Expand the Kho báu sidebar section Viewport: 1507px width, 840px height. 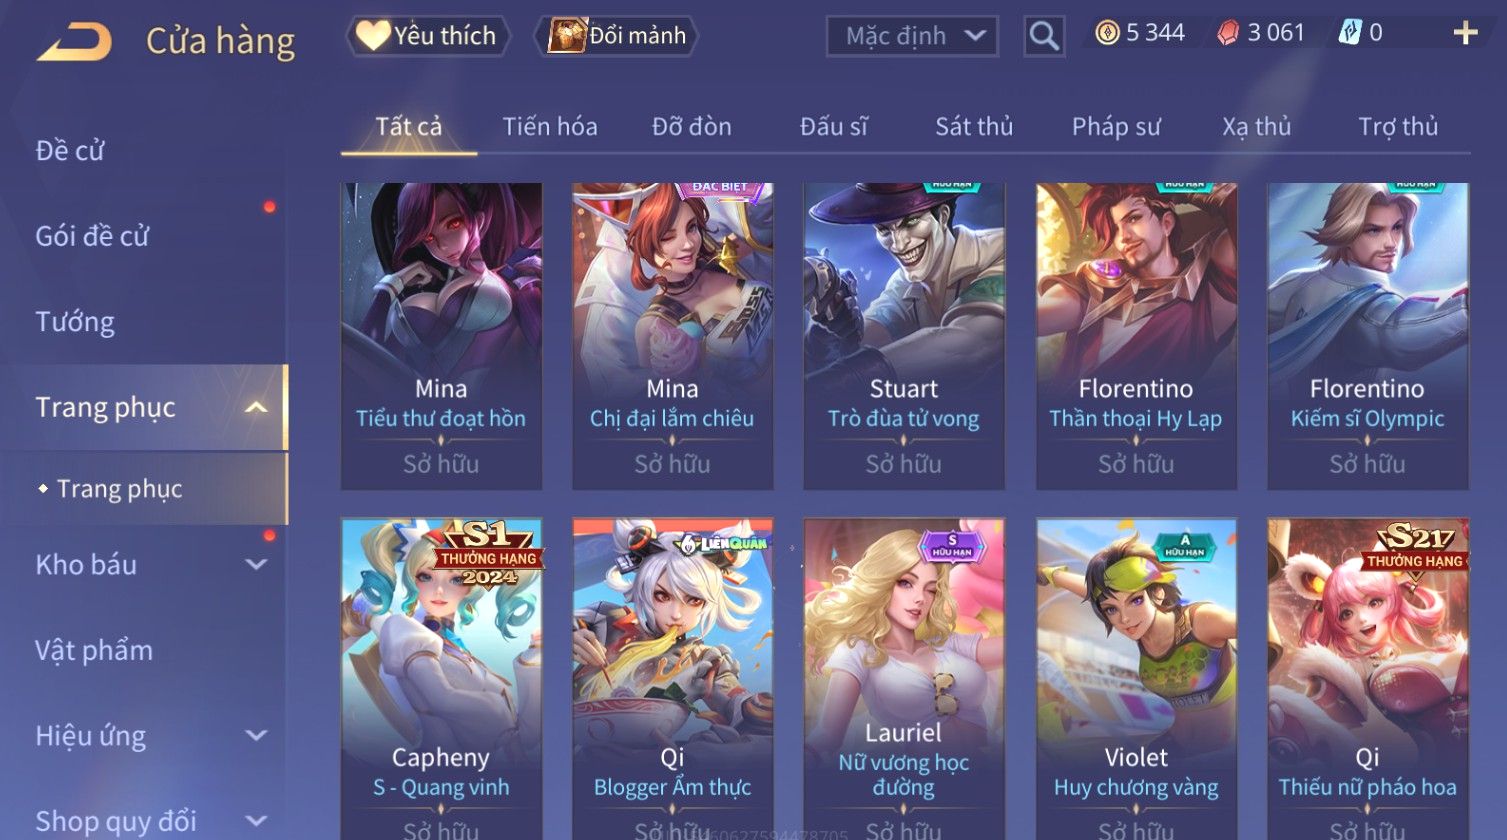pos(257,564)
